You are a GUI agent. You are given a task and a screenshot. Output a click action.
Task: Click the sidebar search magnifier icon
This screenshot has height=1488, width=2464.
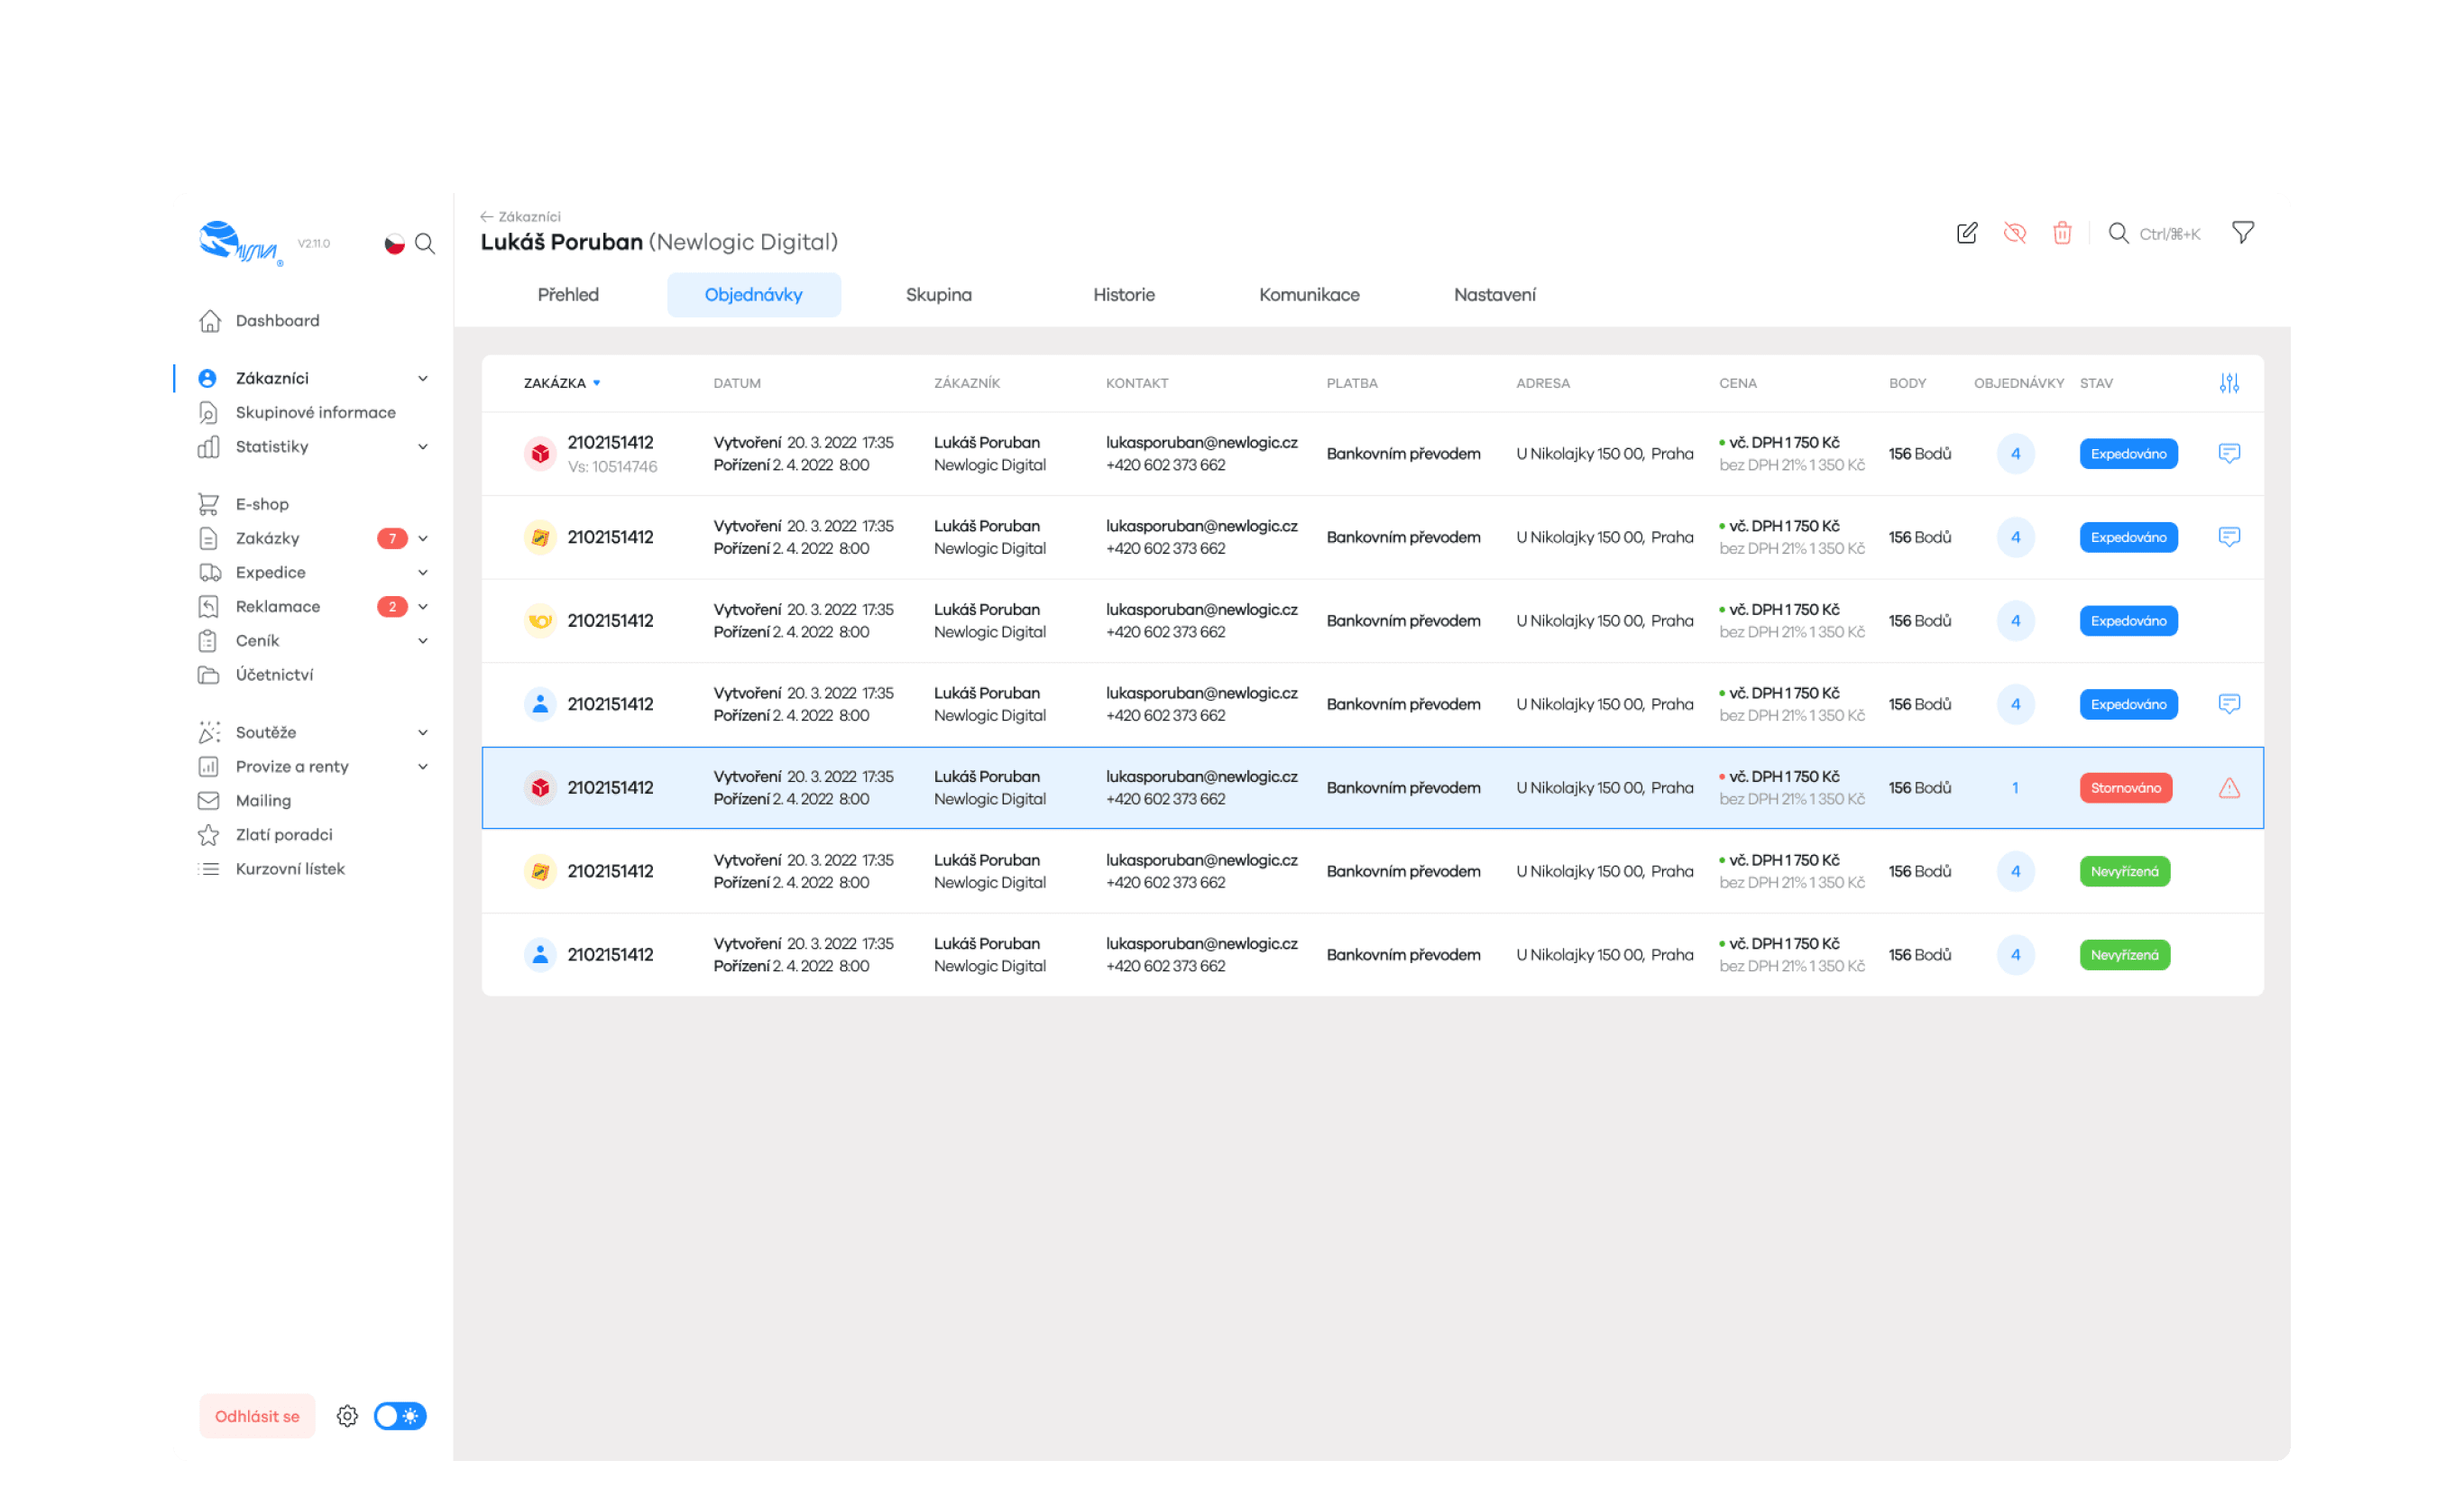click(x=425, y=244)
